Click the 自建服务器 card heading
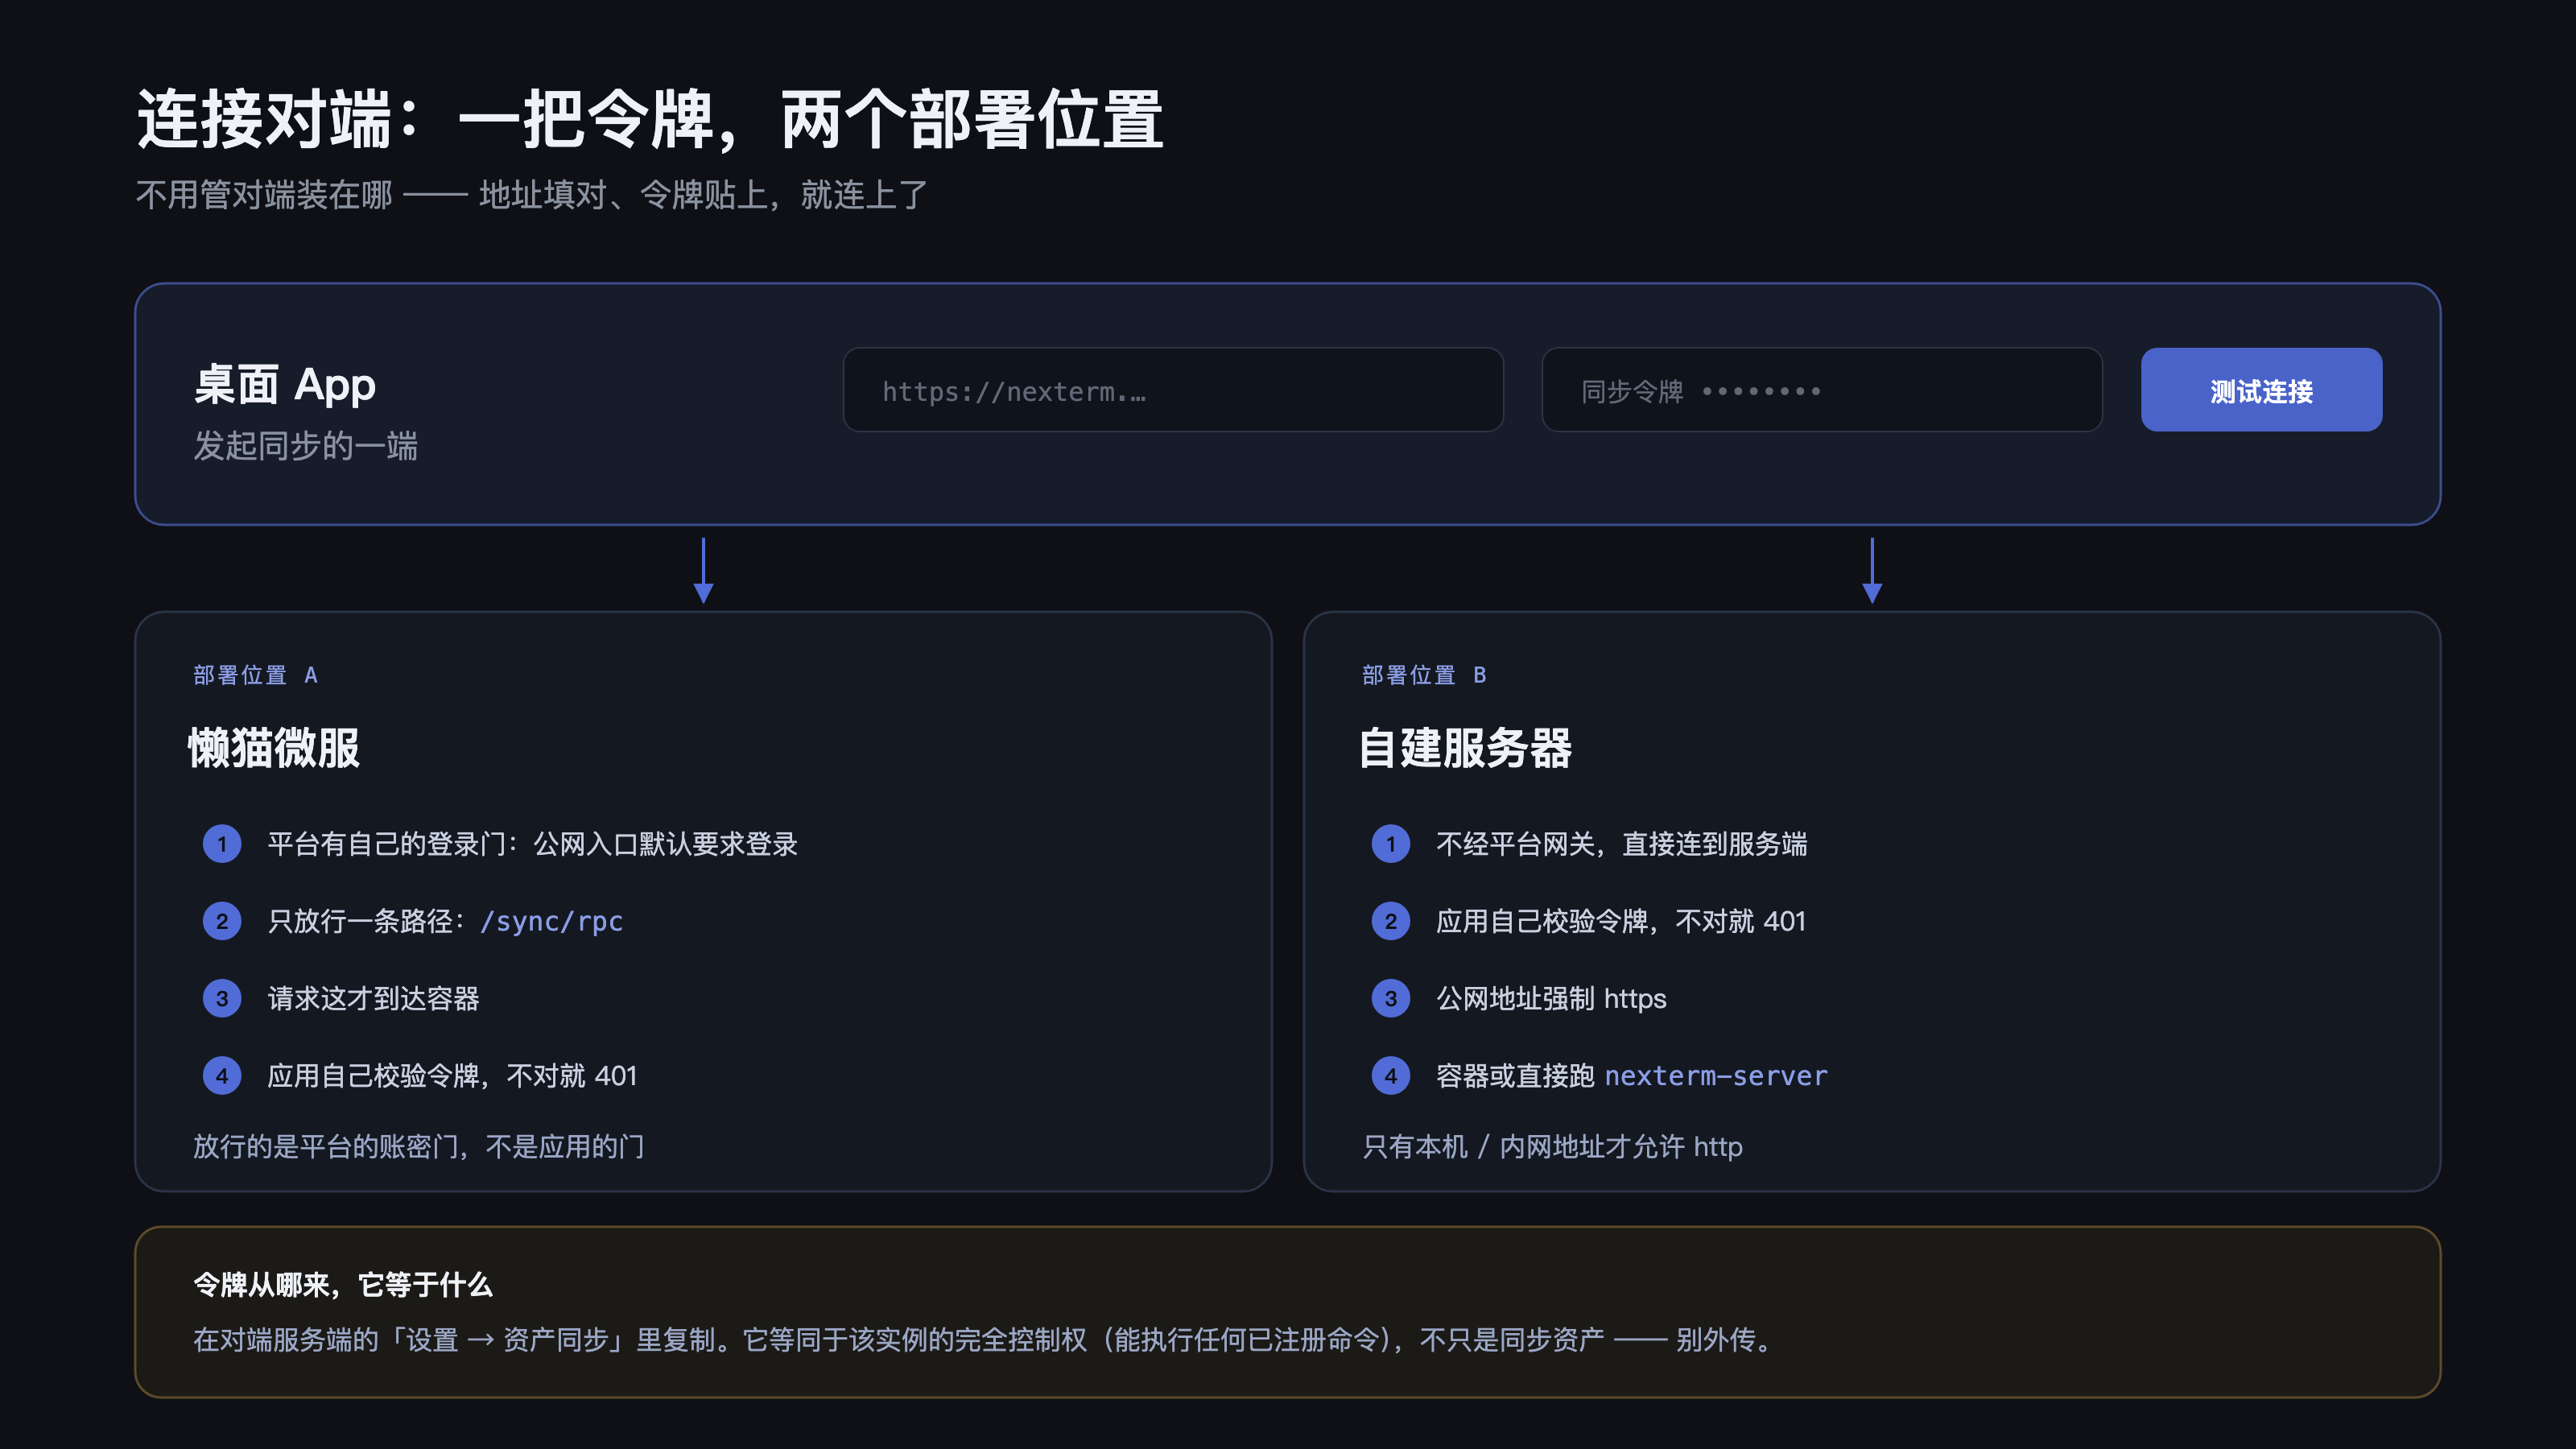The width and height of the screenshot is (2576, 1449). (1465, 748)
